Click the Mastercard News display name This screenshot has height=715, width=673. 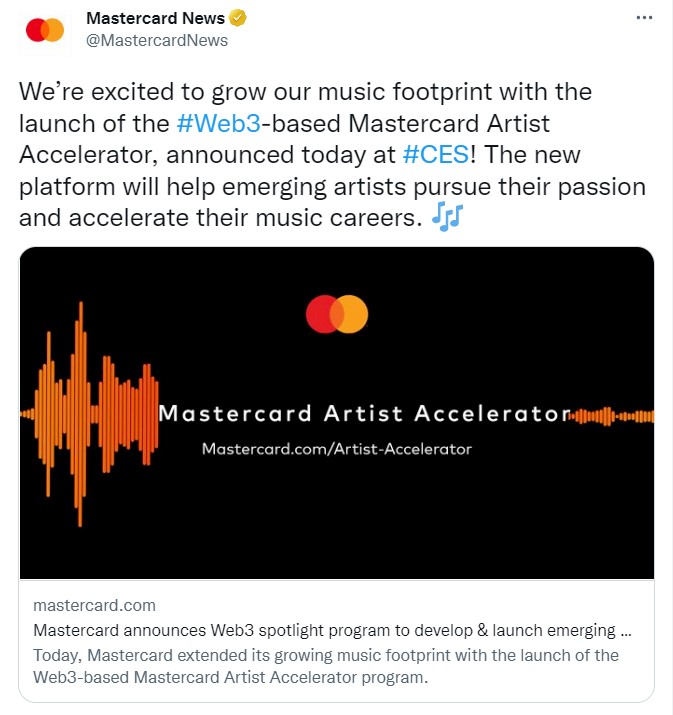coord(155,18)
